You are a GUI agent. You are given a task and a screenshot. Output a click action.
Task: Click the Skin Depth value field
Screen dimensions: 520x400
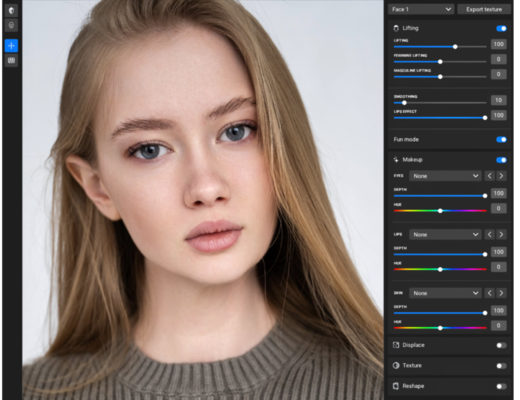pos(499,310)
